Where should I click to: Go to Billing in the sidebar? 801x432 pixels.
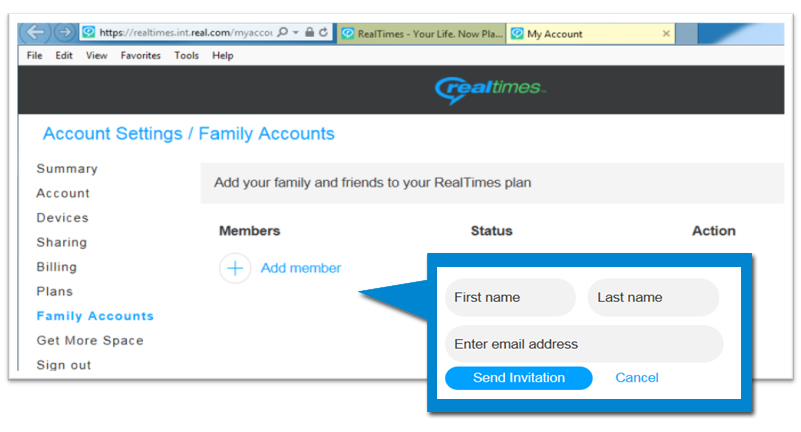[x=57, y=267]
